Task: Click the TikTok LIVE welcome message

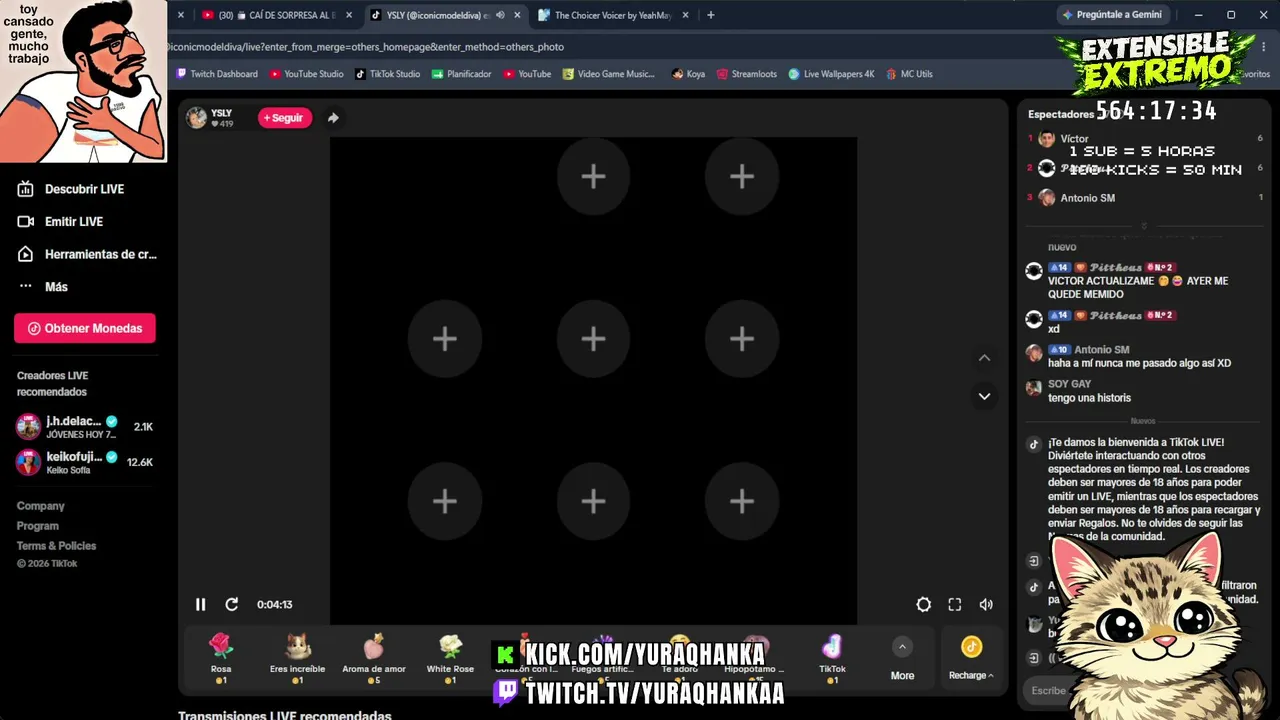Action: coord(1154,489)
